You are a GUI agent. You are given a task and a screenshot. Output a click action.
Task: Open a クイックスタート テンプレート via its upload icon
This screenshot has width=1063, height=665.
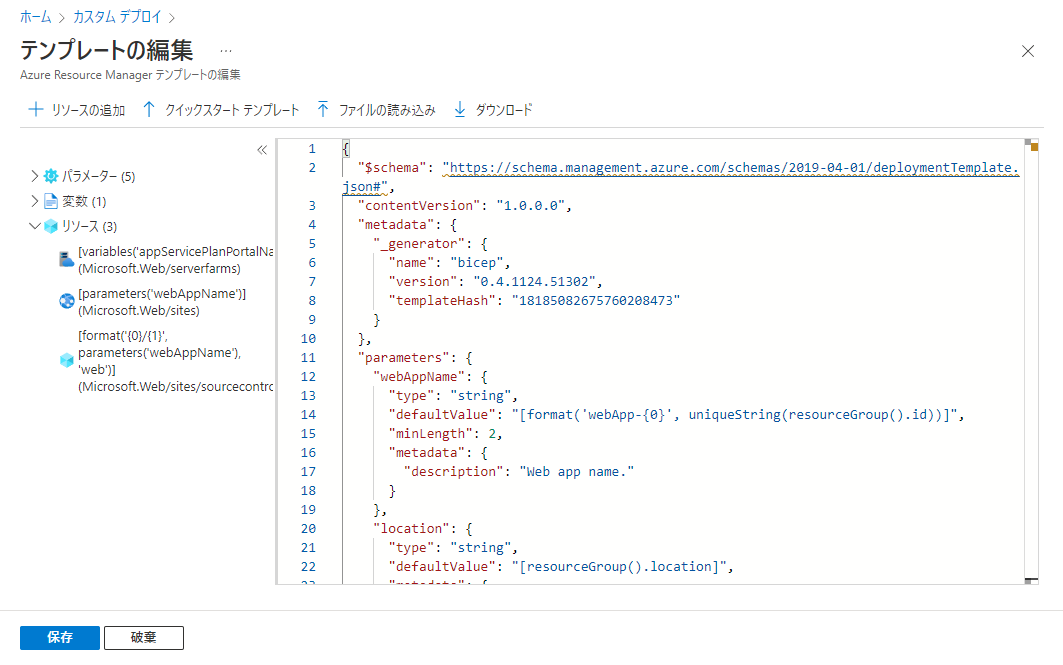150,110
